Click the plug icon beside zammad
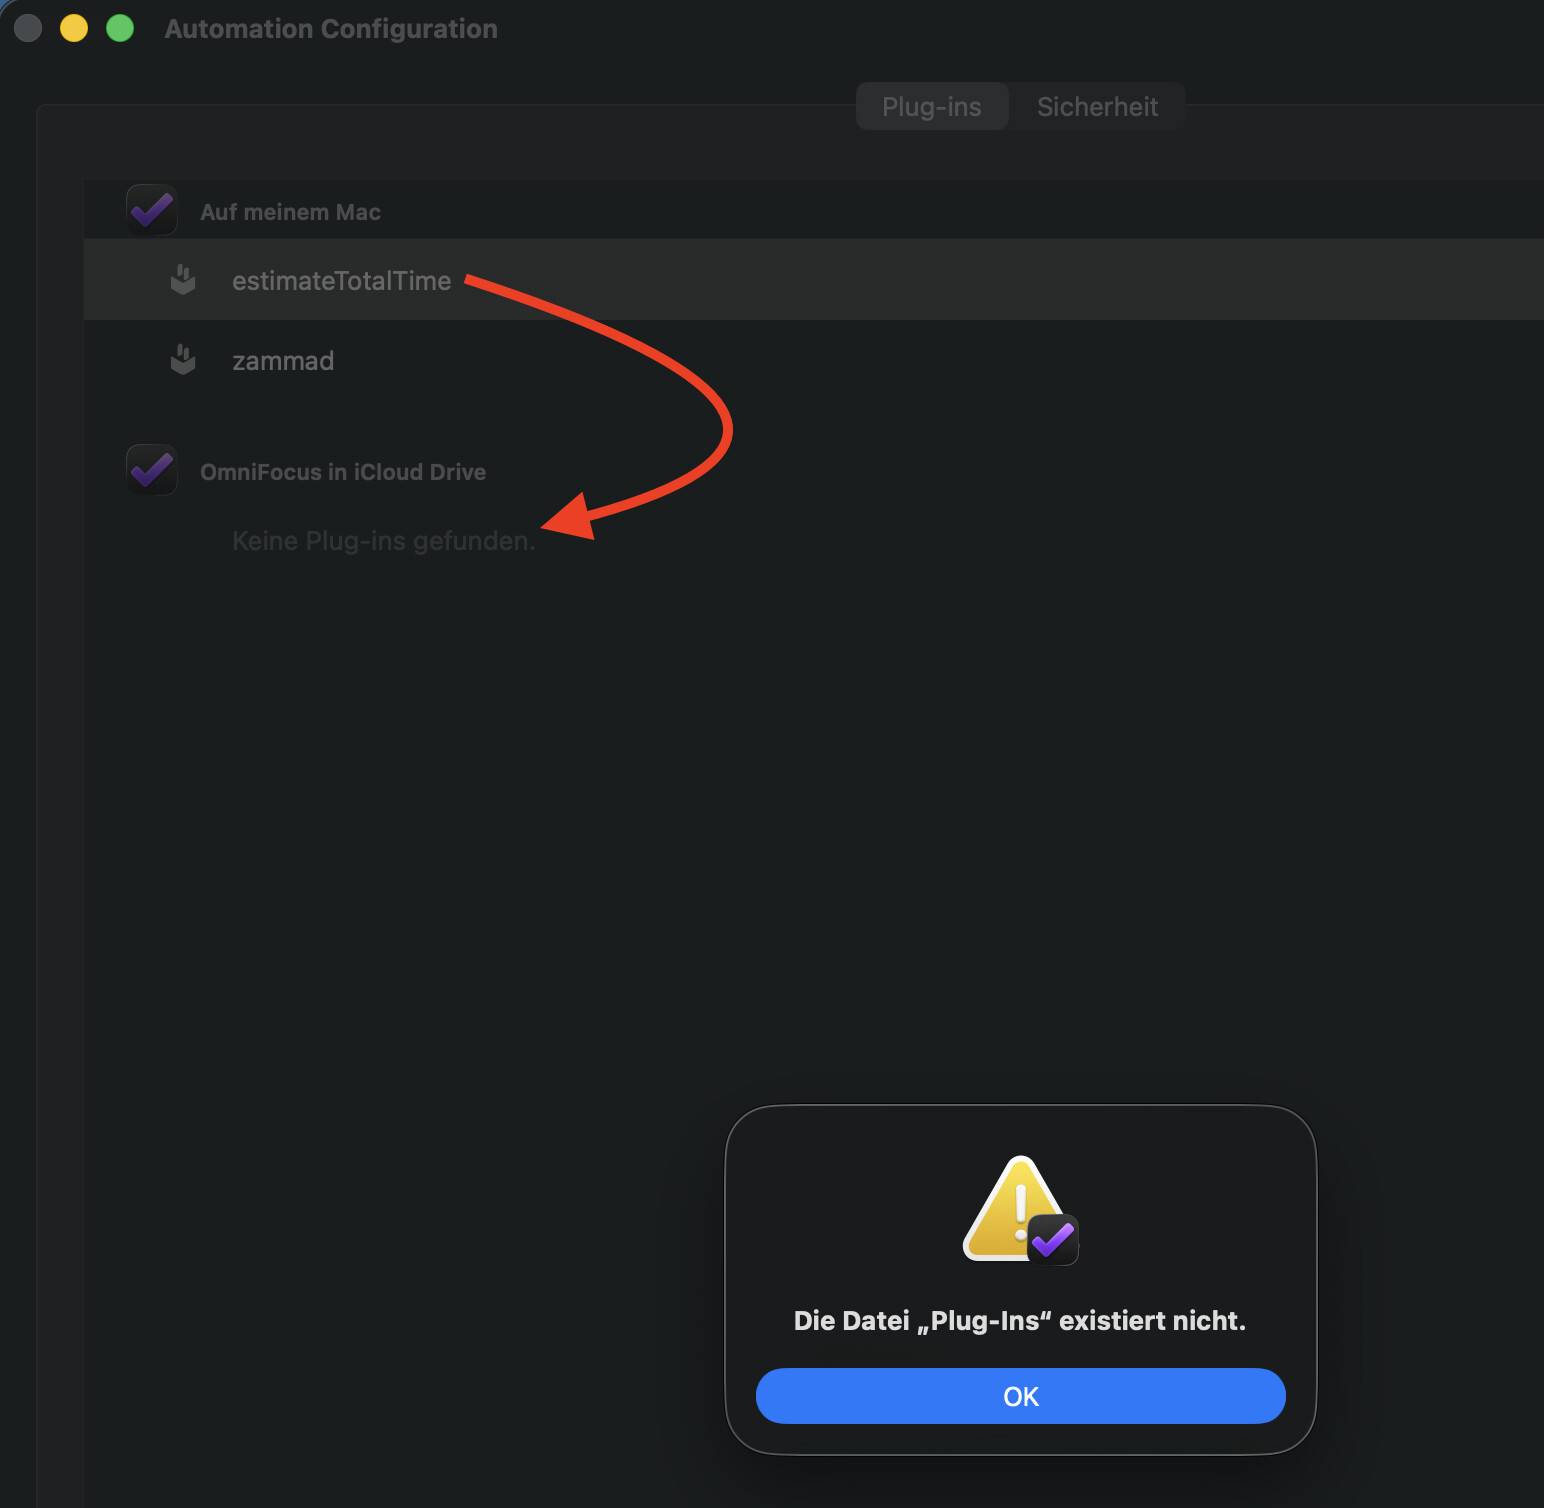This screenshot has width=1544, height=1508. (183, 360)
